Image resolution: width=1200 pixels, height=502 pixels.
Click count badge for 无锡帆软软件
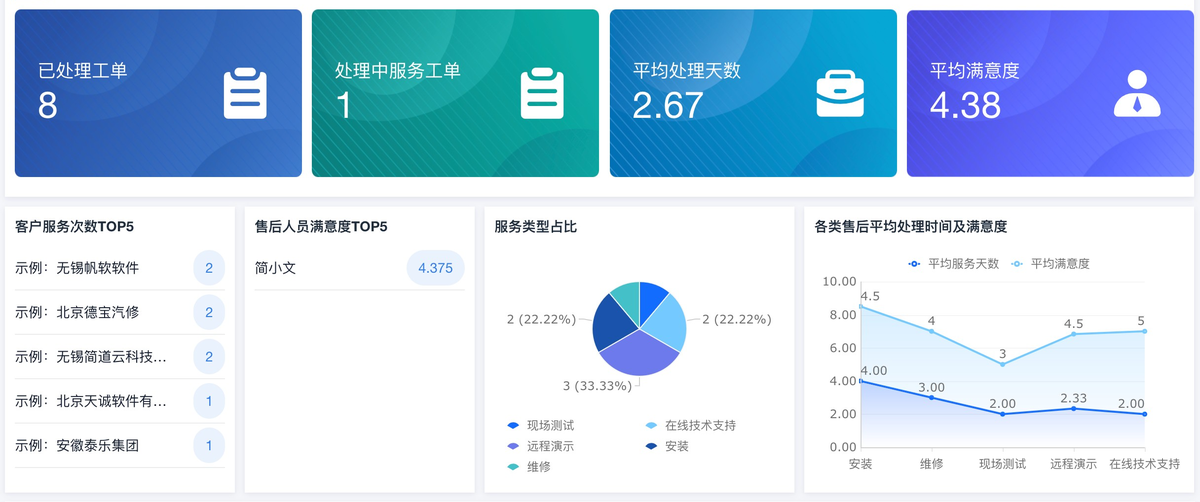[209, 268]
